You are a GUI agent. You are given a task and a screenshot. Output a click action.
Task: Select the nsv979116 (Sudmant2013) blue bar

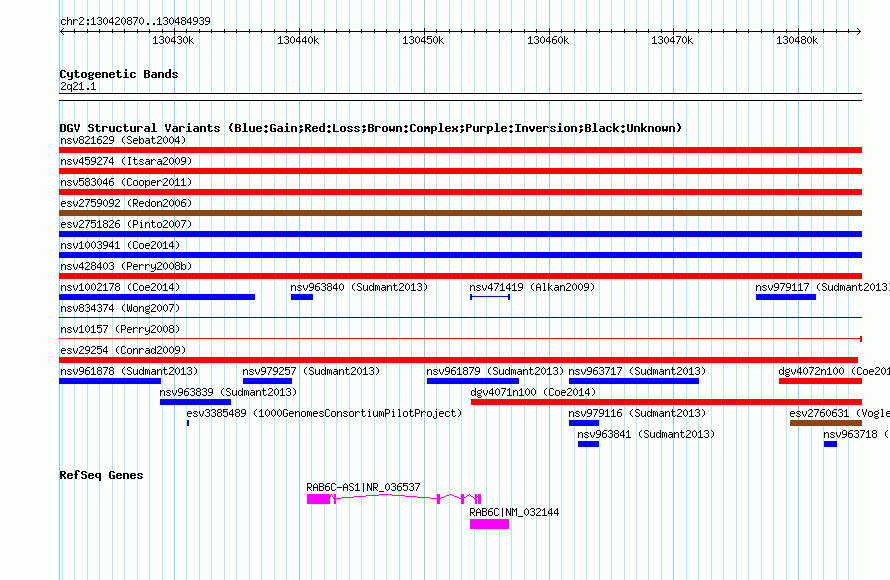(x=584, y=423)
